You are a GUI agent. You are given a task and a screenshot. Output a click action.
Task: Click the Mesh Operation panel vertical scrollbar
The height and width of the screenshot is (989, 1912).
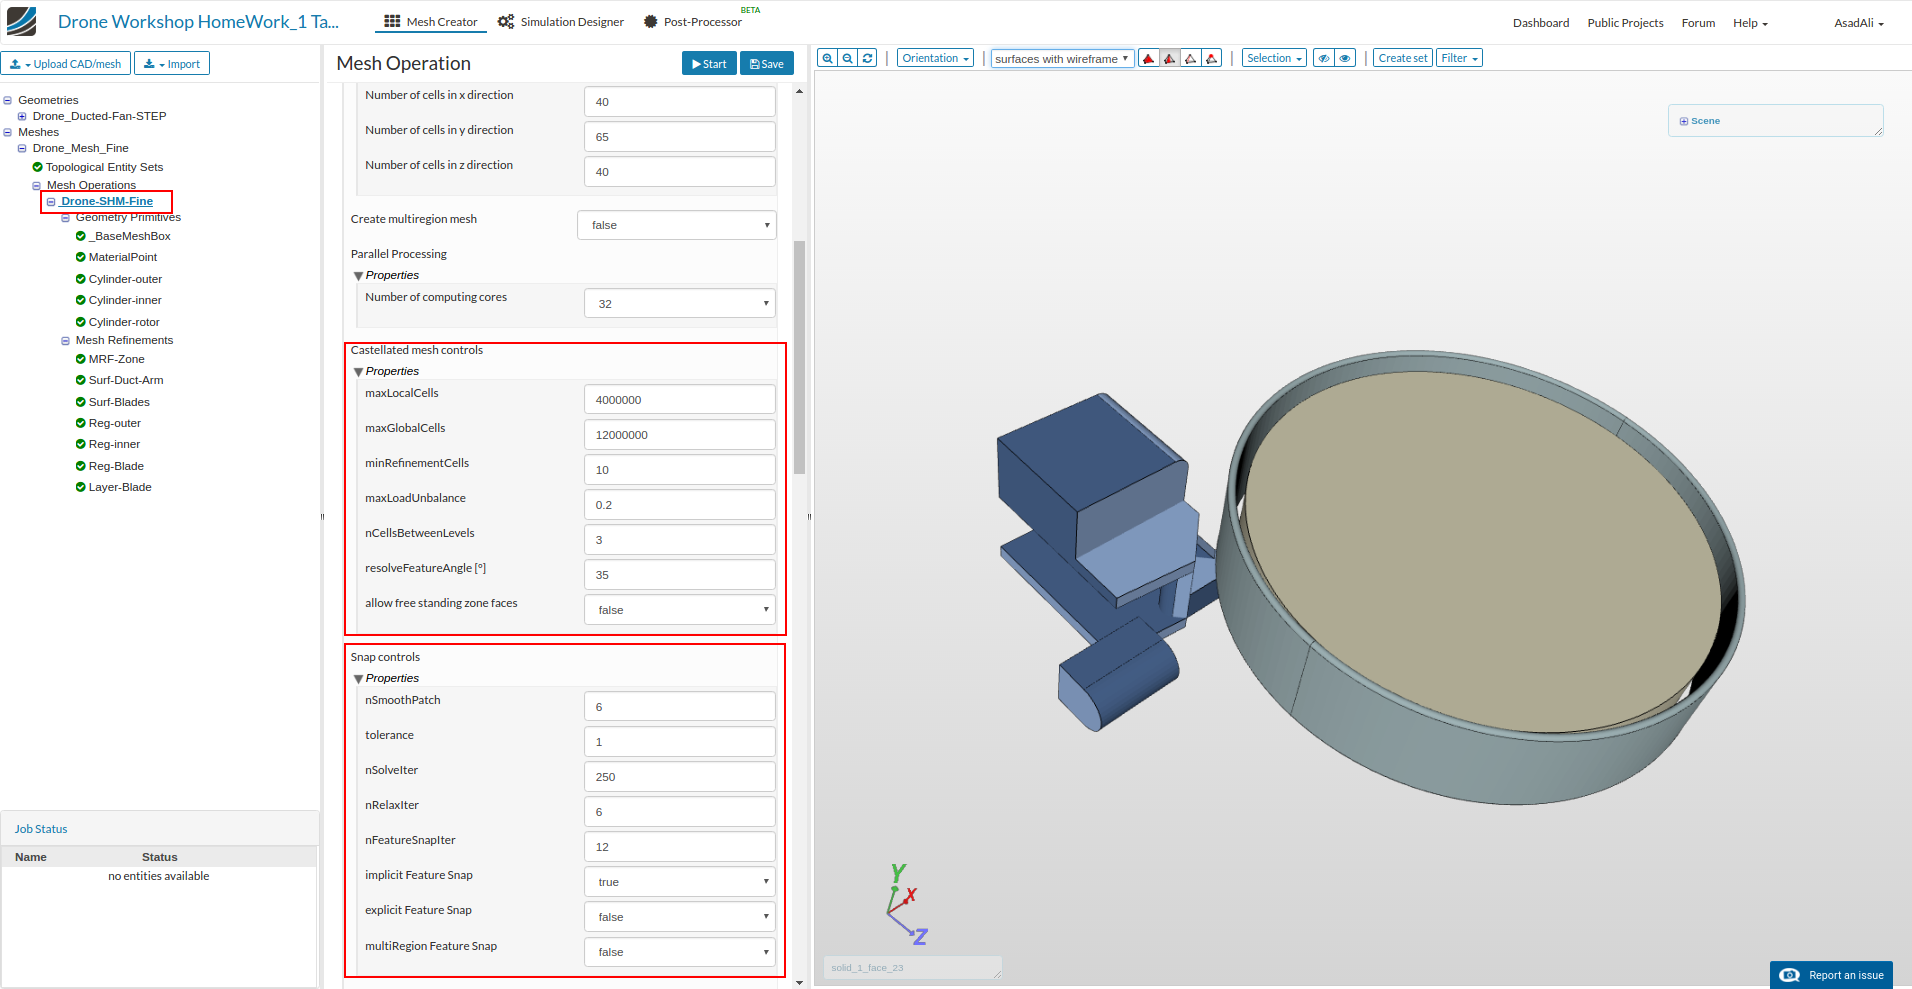click(799, 357)
